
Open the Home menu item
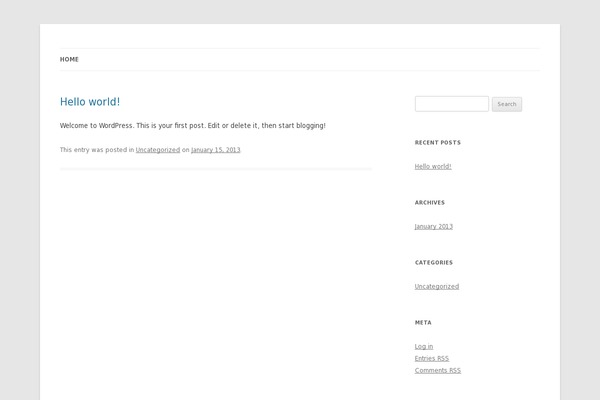[69, 59]
